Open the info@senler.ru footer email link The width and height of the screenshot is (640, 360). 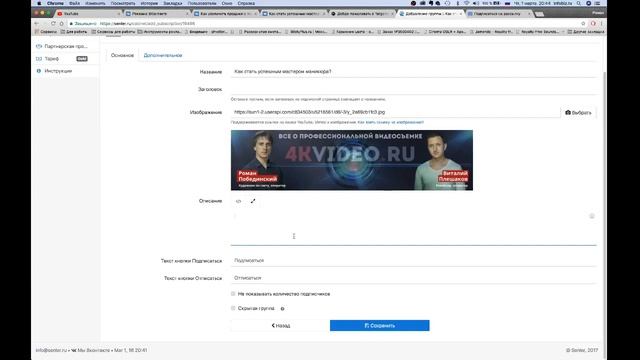pyautogui.click(x=51, y=350)
